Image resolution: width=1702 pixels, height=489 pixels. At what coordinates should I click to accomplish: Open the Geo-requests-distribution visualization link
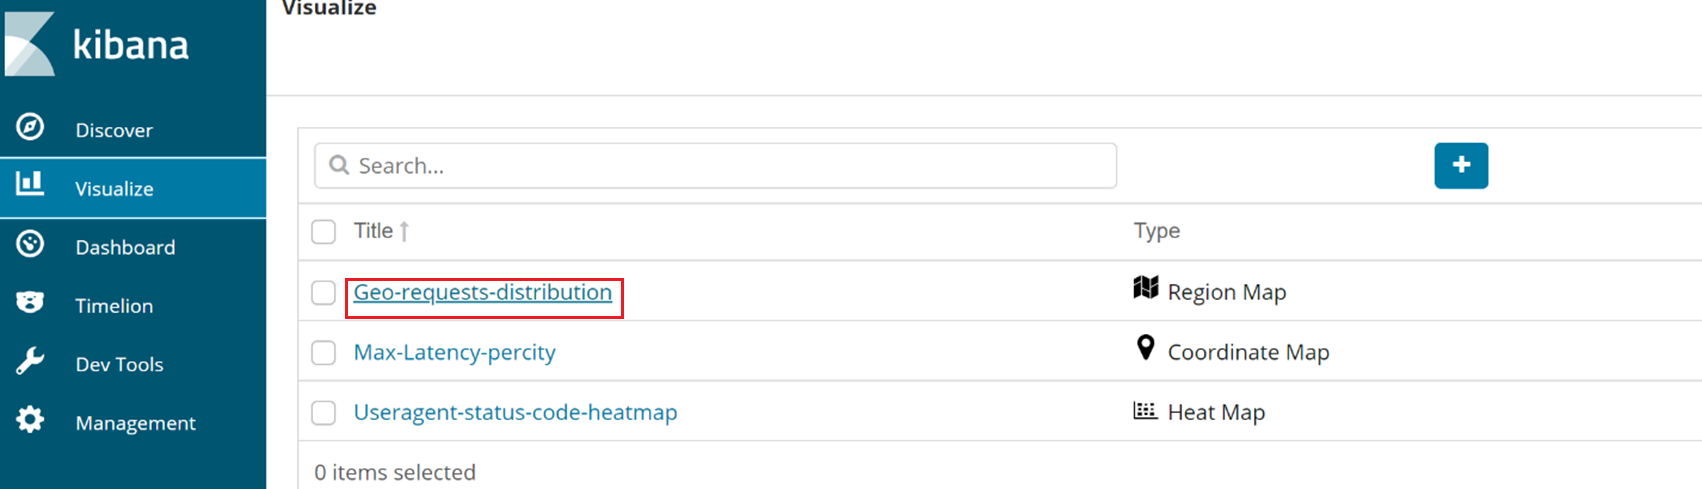[483, 292]
